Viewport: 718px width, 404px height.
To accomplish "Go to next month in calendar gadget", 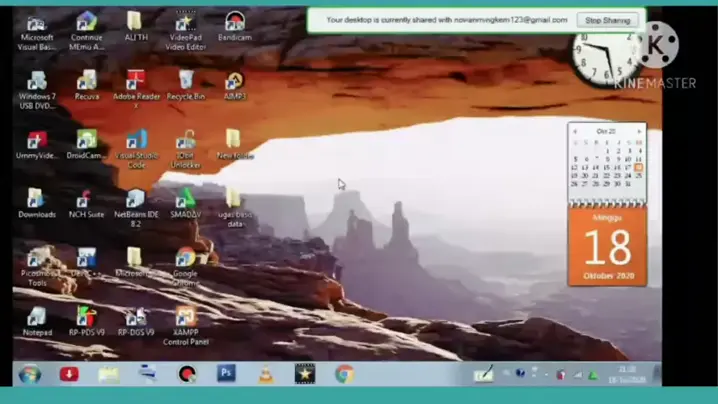I will point(640,131).
